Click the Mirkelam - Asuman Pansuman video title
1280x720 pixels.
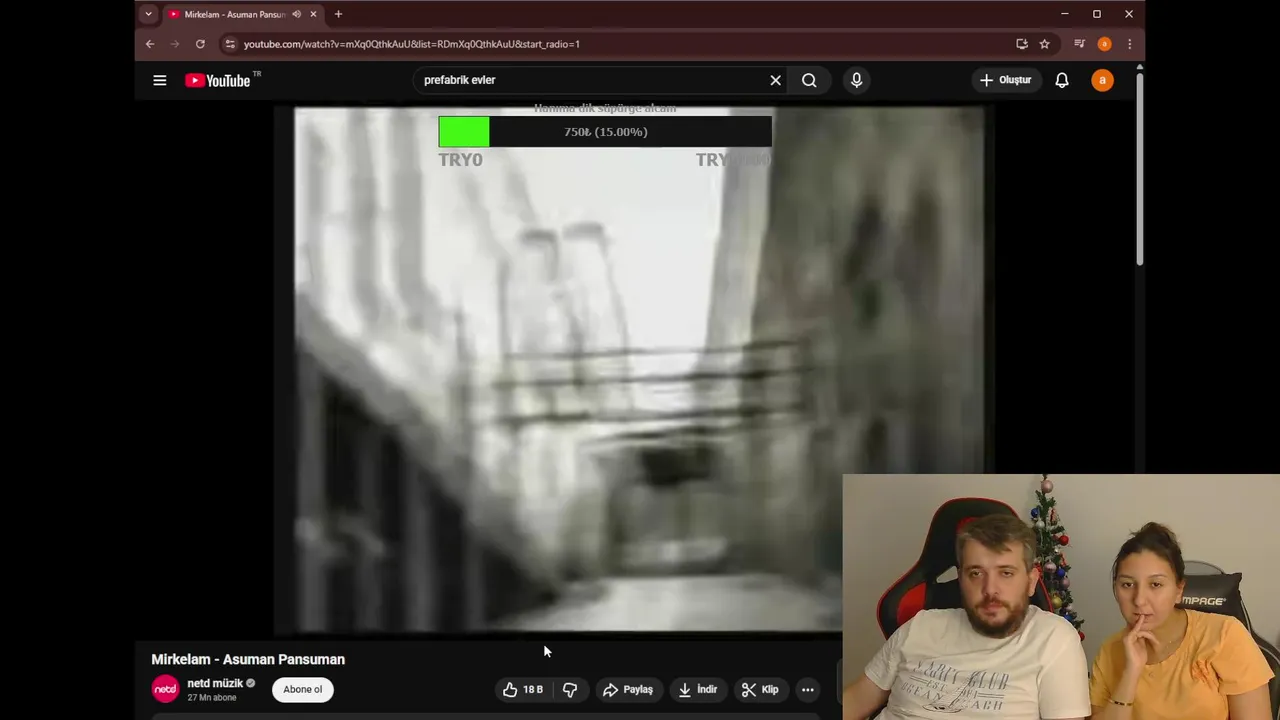click(x=248, y=659)
